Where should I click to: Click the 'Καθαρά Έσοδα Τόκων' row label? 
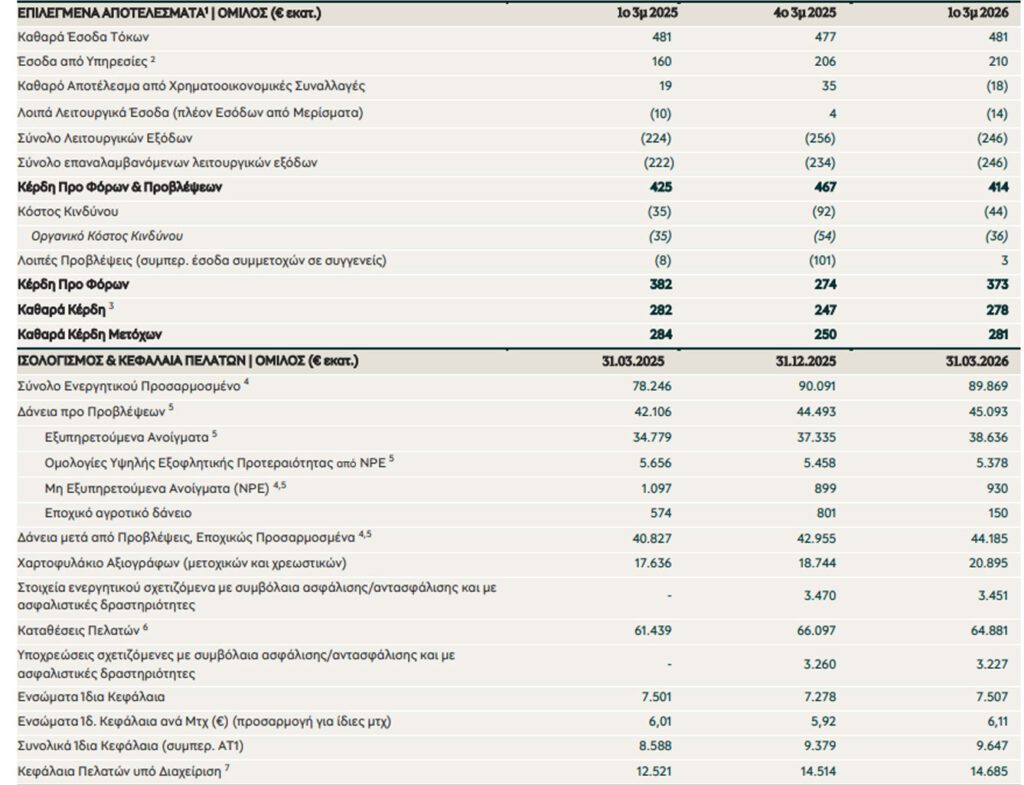[83, 38]
